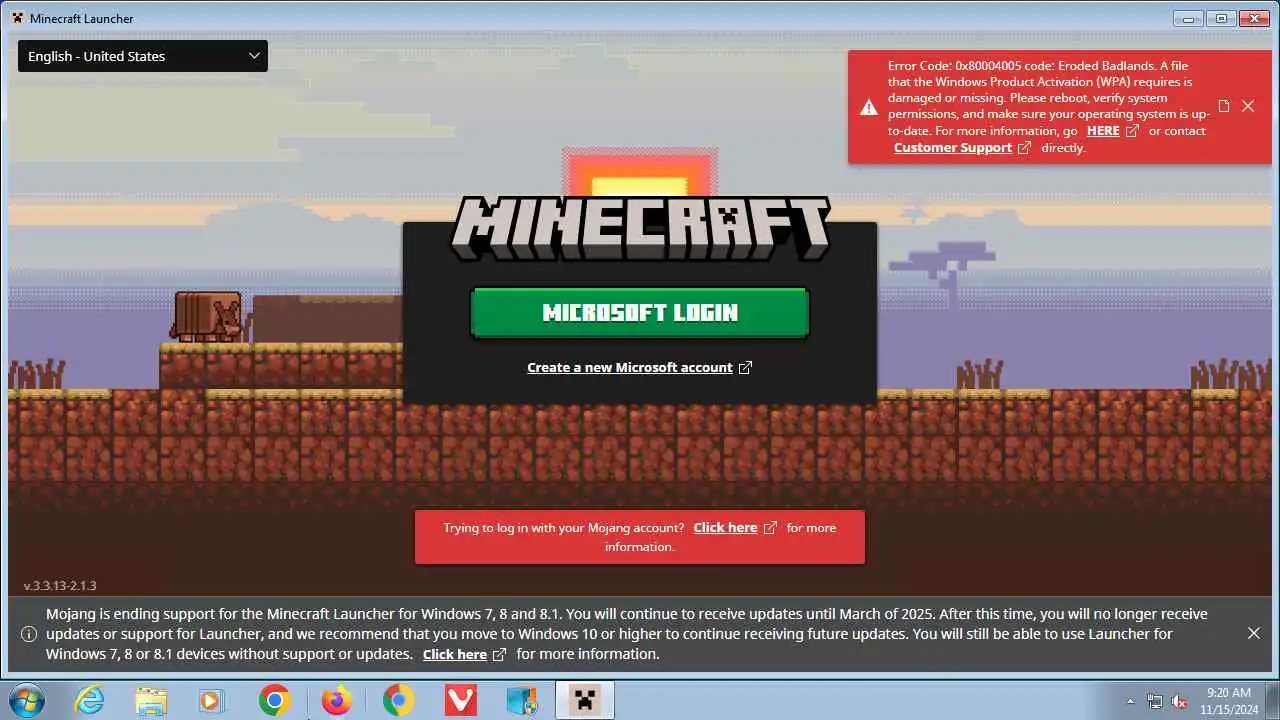Launch Internet Explorer from taskbar
Viewport: 1280px width, 720px height.
[89, 701]
